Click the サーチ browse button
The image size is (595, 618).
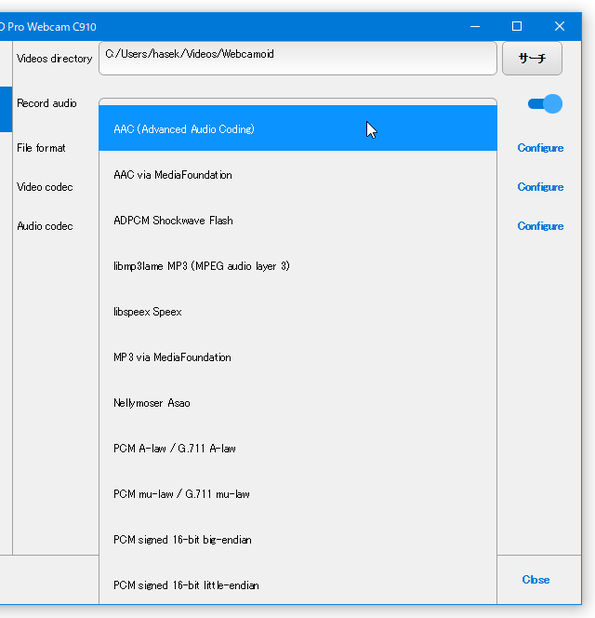tap(532, 58)
